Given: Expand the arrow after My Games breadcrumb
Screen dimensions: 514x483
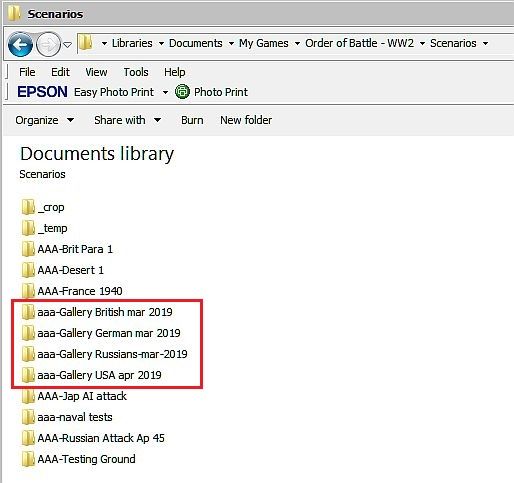Looking at the screenshot, I should click(x=297, y=44).
